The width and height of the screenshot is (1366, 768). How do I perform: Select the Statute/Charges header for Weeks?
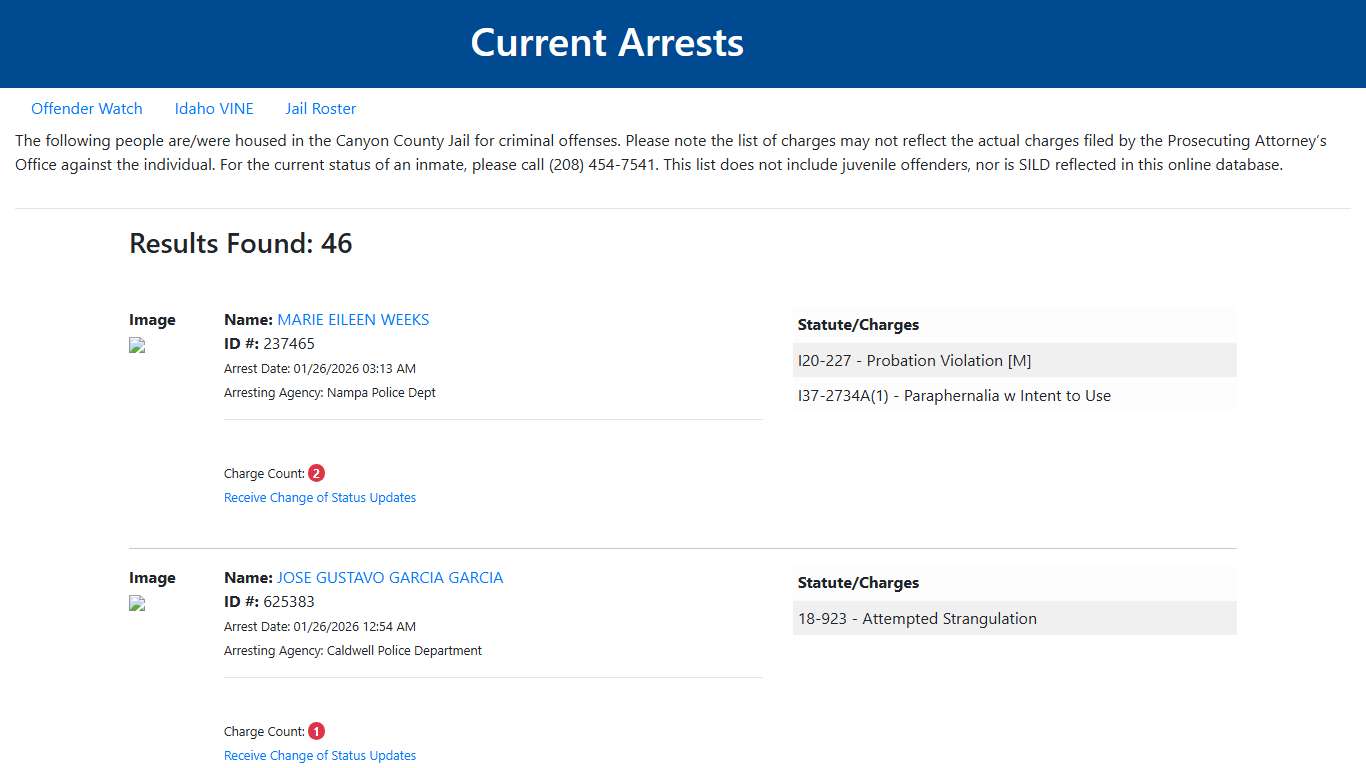click(858, 324)
